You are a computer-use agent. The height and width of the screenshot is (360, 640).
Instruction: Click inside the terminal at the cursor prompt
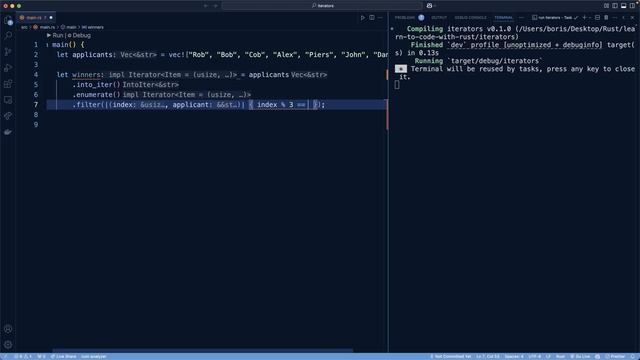point(397,85)
